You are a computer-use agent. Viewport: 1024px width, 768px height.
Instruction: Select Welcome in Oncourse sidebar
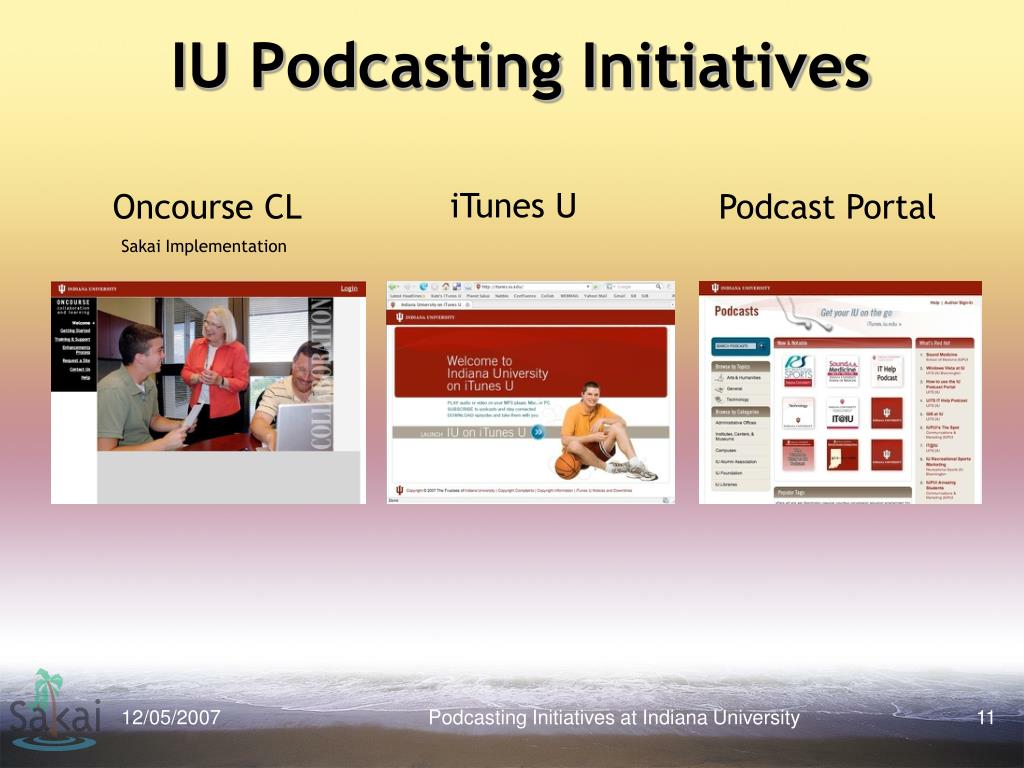coord(82,323)
